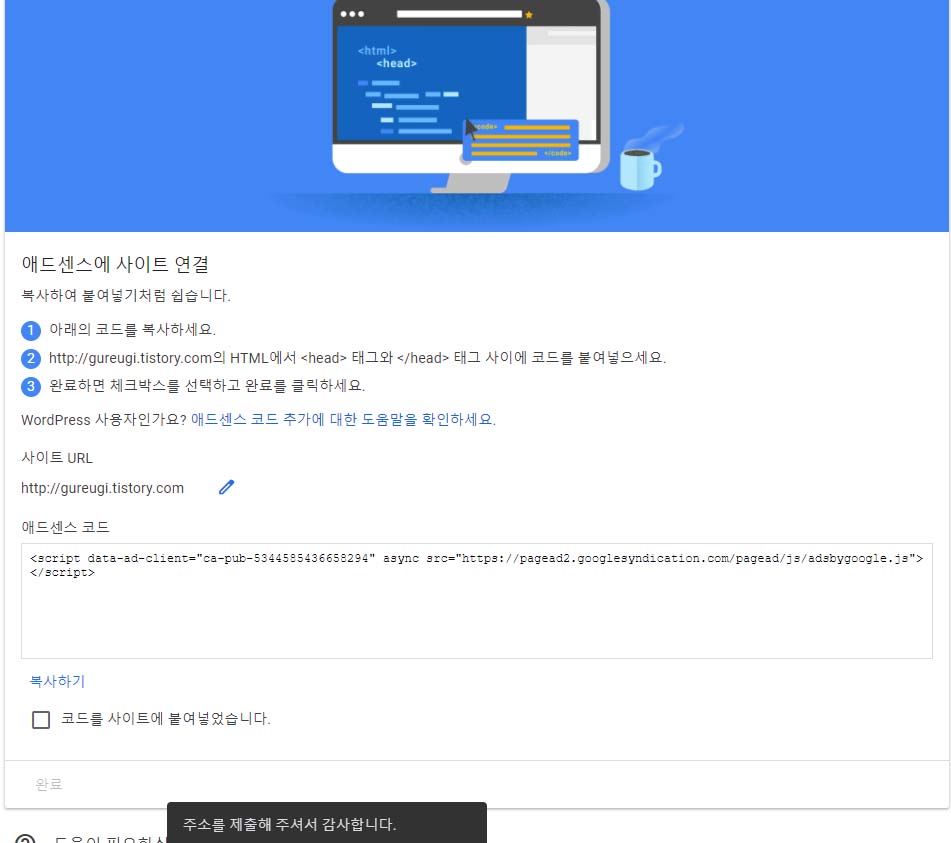Screen dimensions: 951x843
Task: Click step 3 text about checkbox
Action: [207, 386]
